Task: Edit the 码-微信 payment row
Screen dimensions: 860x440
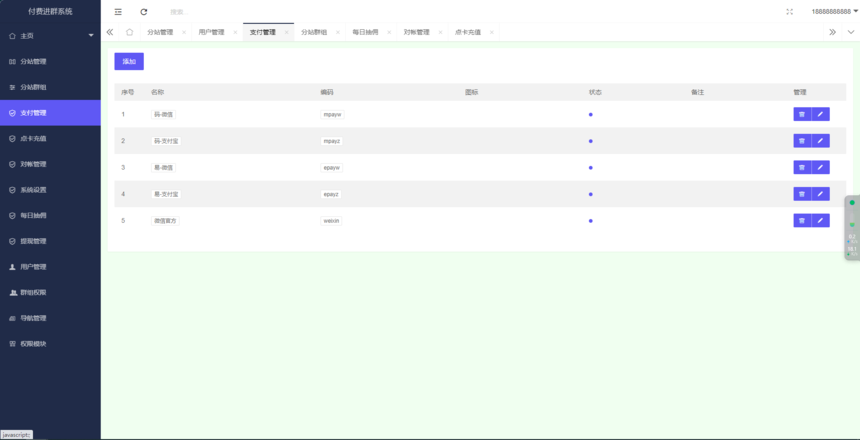Action: tap(821, 114)
